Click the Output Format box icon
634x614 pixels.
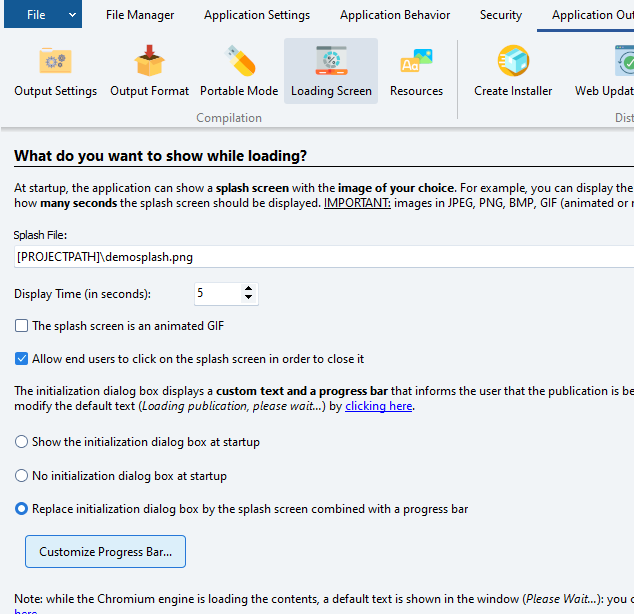[x=149, y=61]
